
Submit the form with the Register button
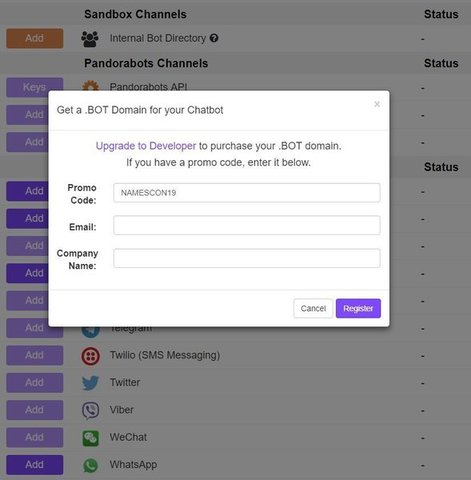pyautogui.click(x=358, y=308)
